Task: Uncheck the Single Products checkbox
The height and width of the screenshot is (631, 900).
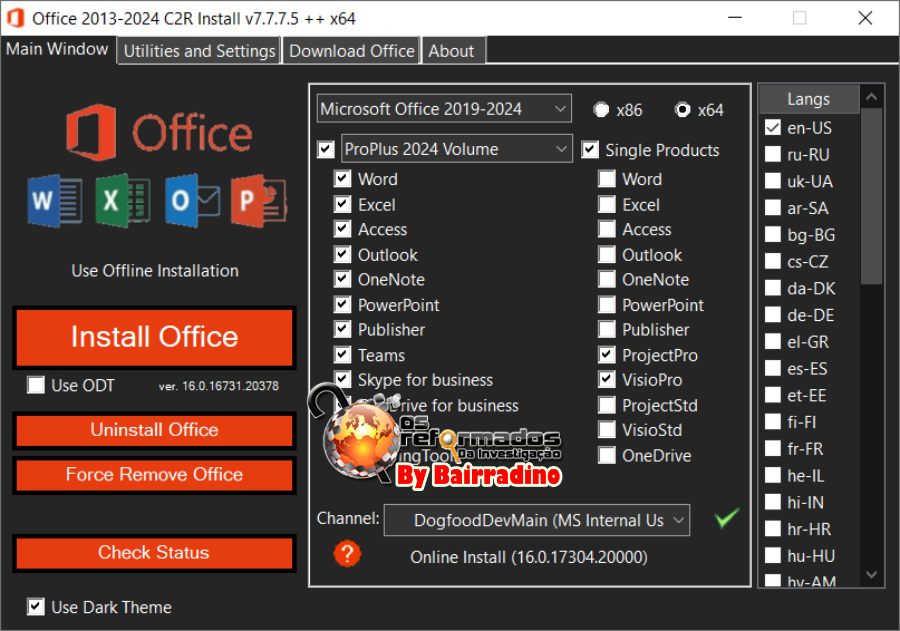Action: point(590,150)
